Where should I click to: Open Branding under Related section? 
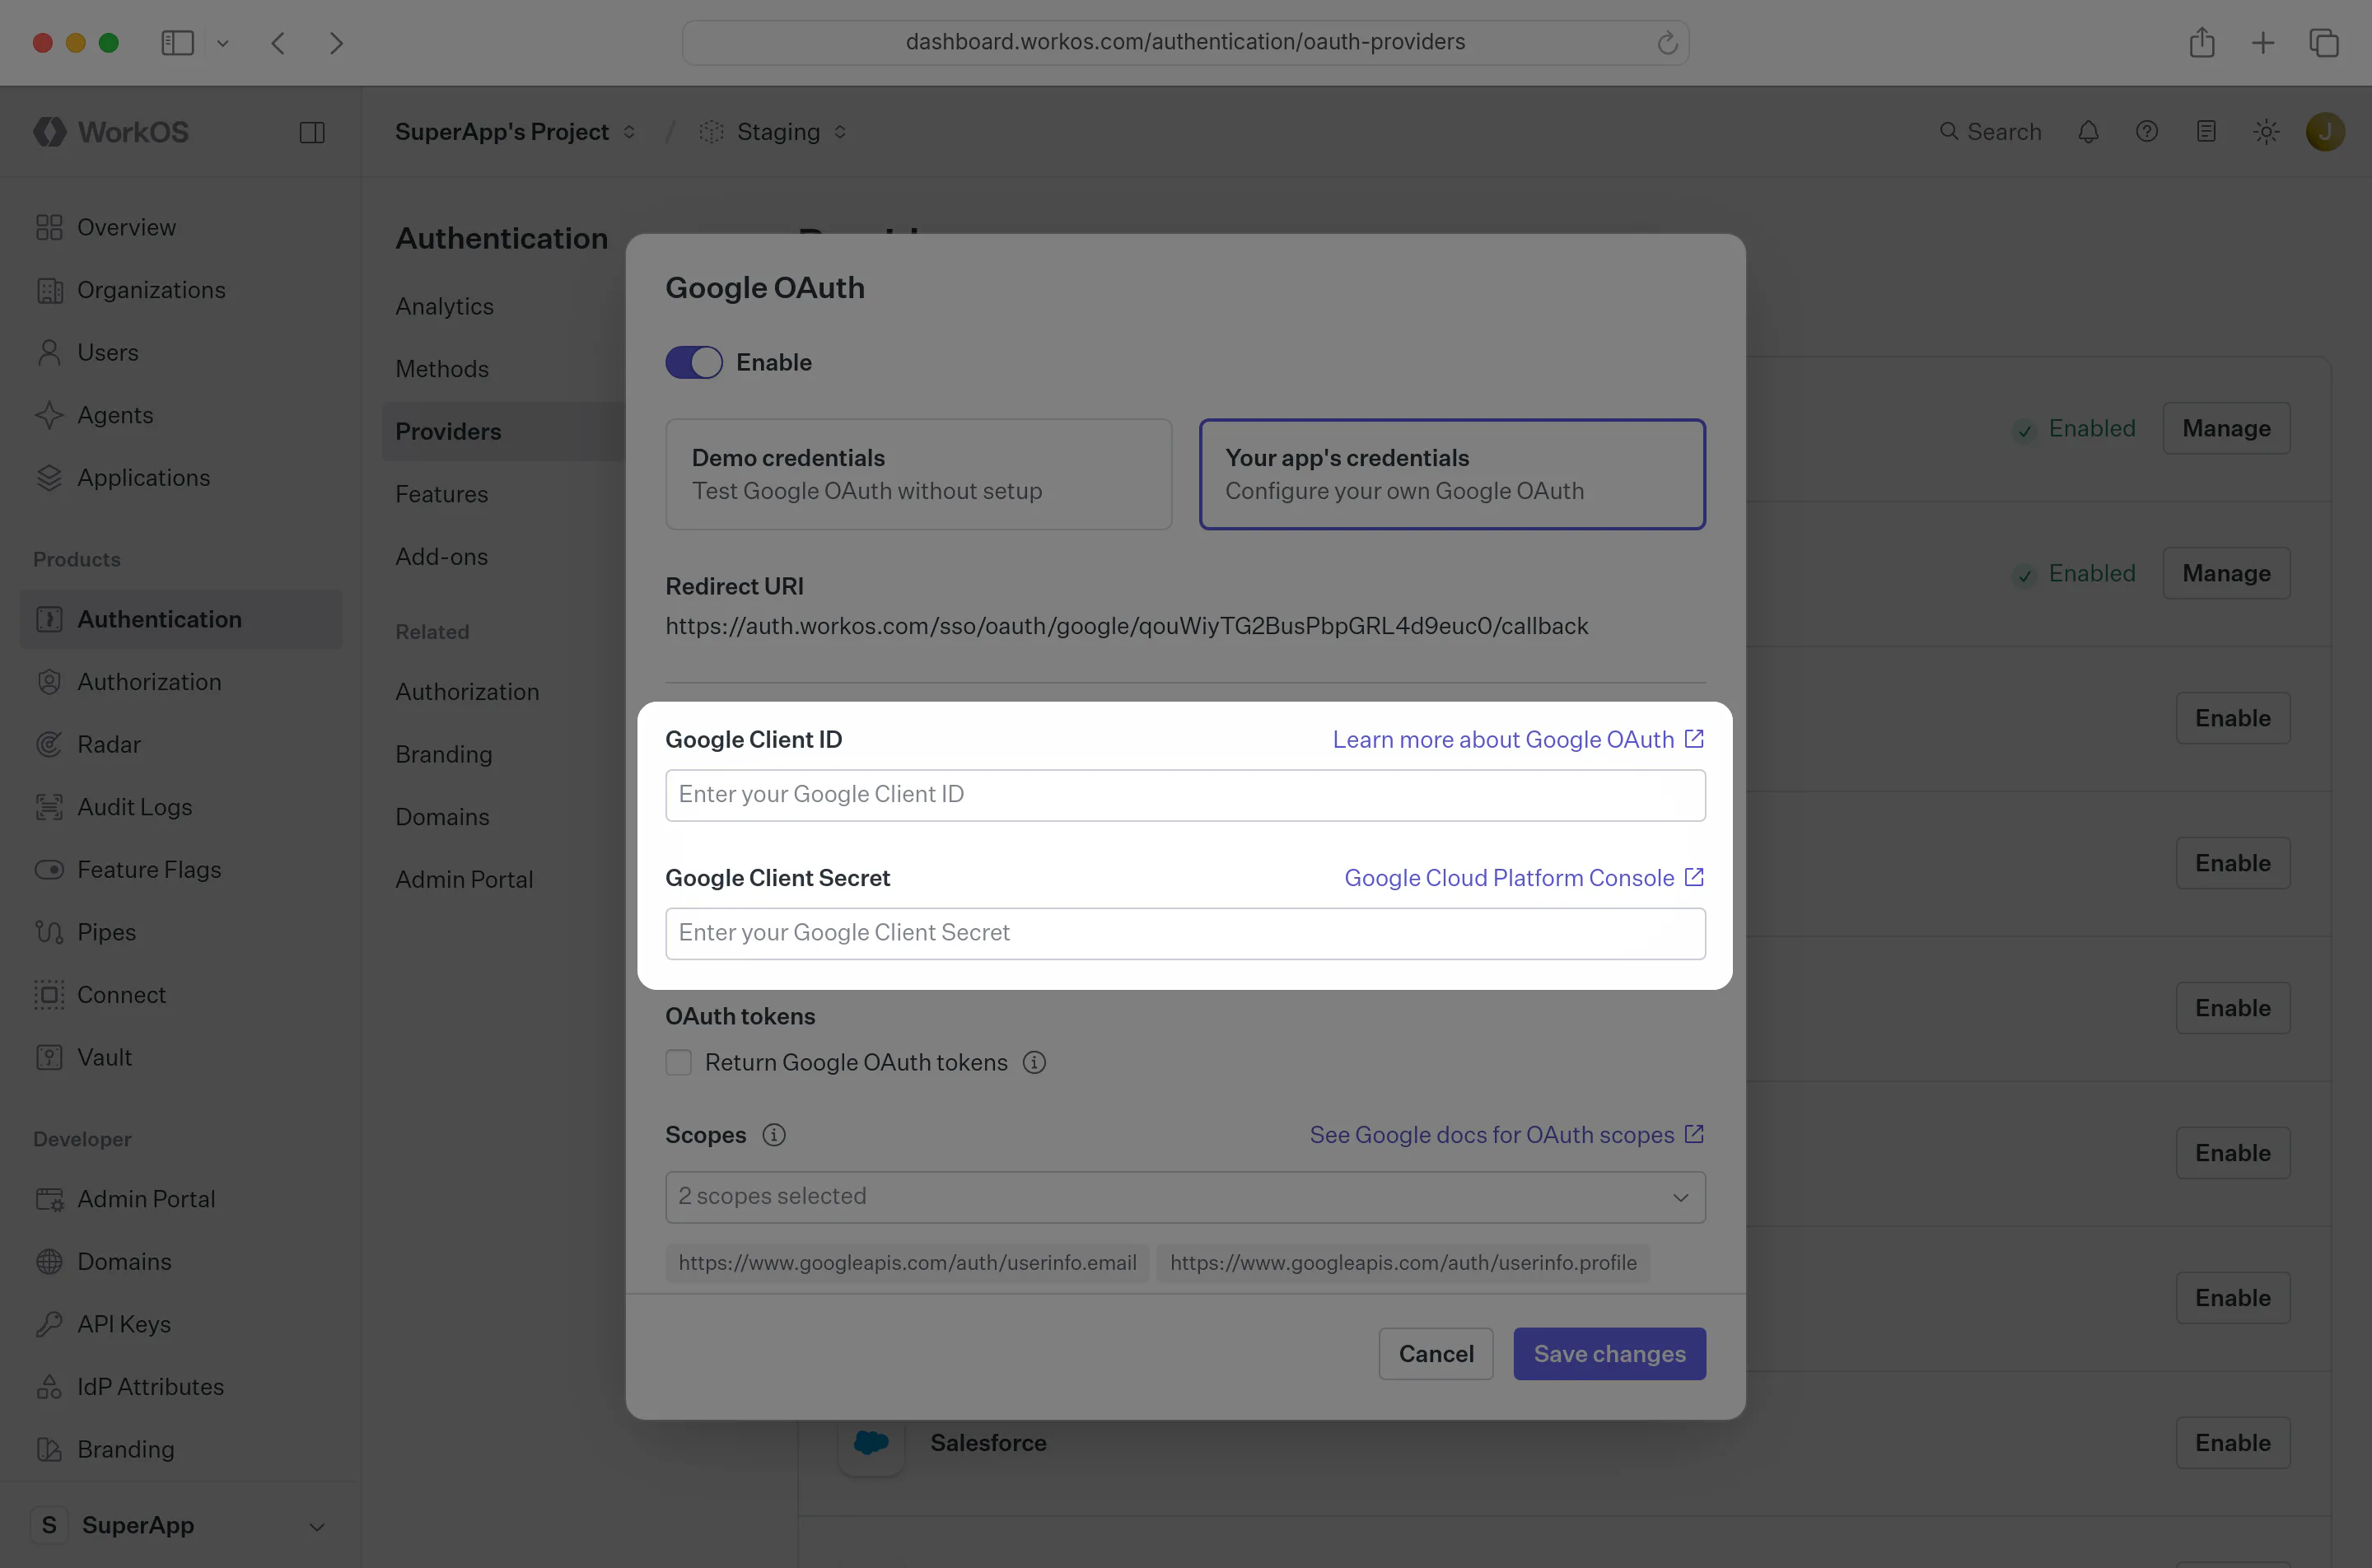444,754
